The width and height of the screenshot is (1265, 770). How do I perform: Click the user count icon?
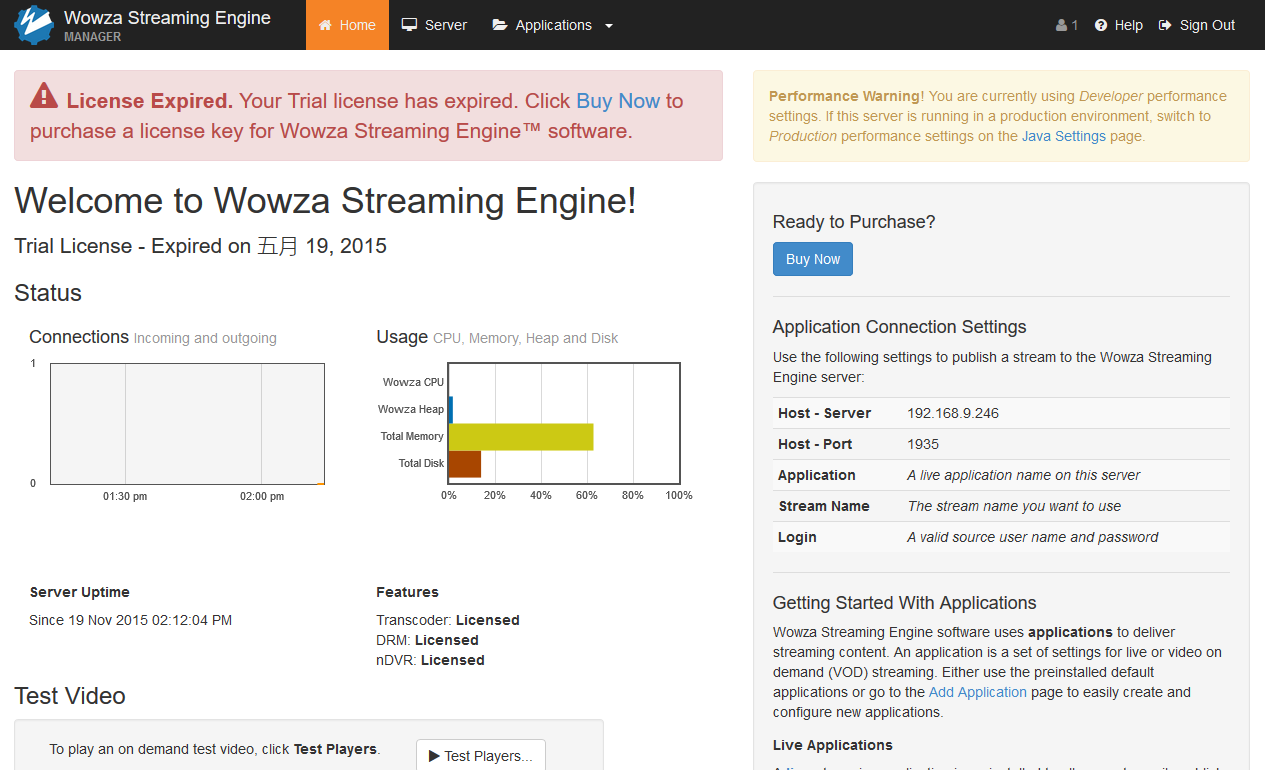click(x=1062, y=25)
